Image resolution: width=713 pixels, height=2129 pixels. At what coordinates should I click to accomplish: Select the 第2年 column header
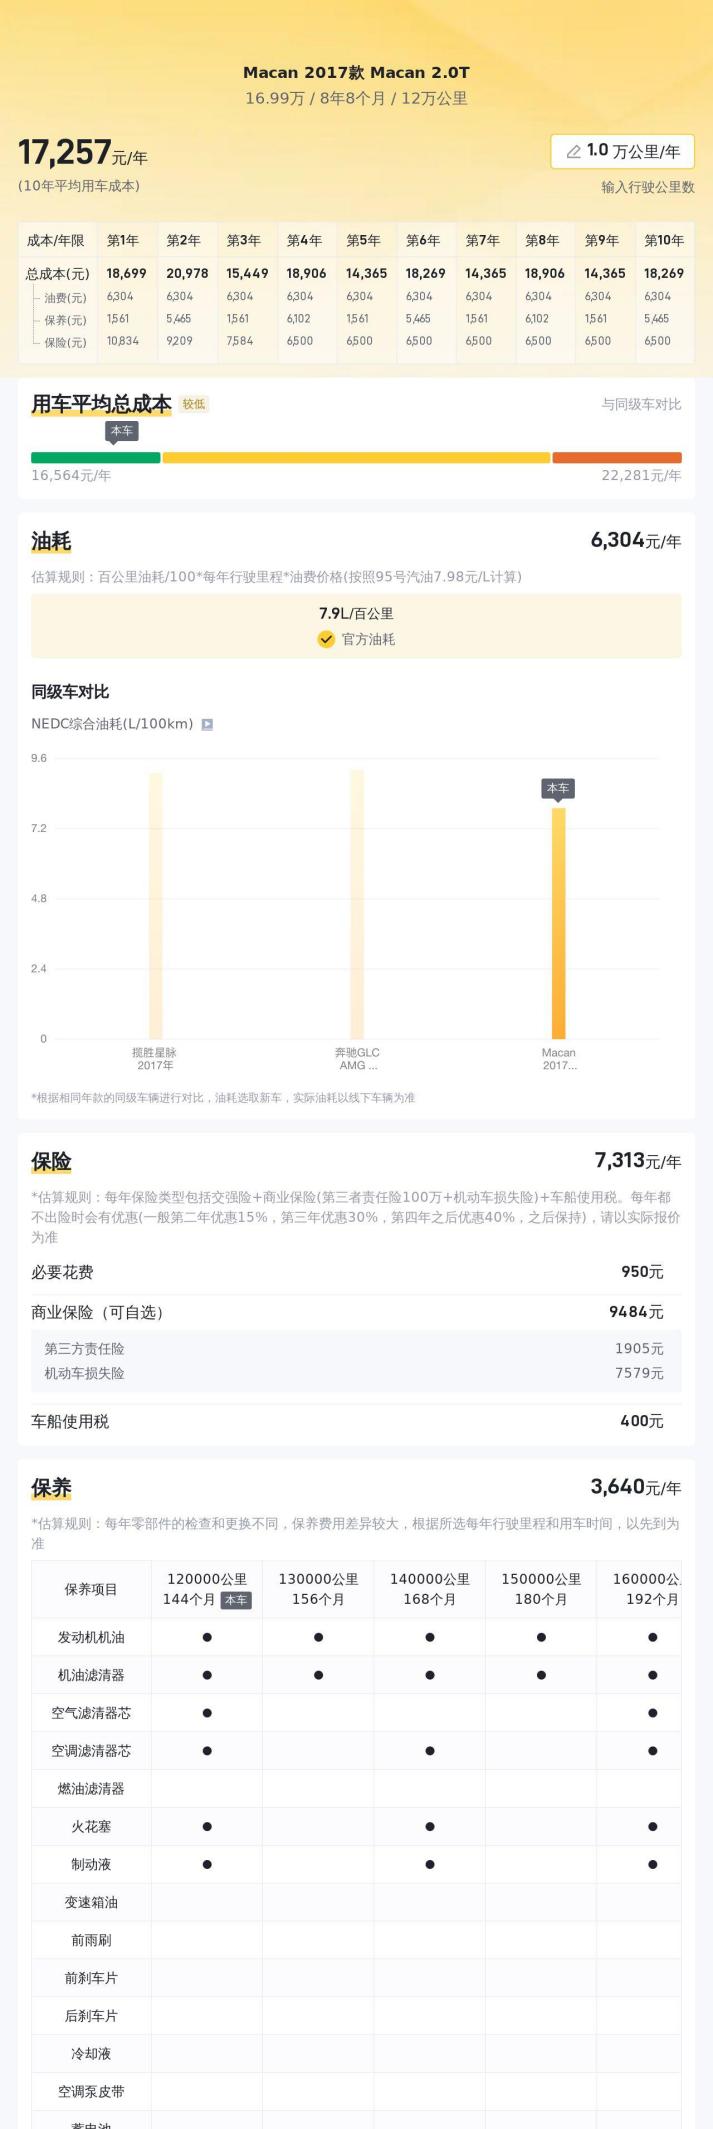click(x=183, y=241)
